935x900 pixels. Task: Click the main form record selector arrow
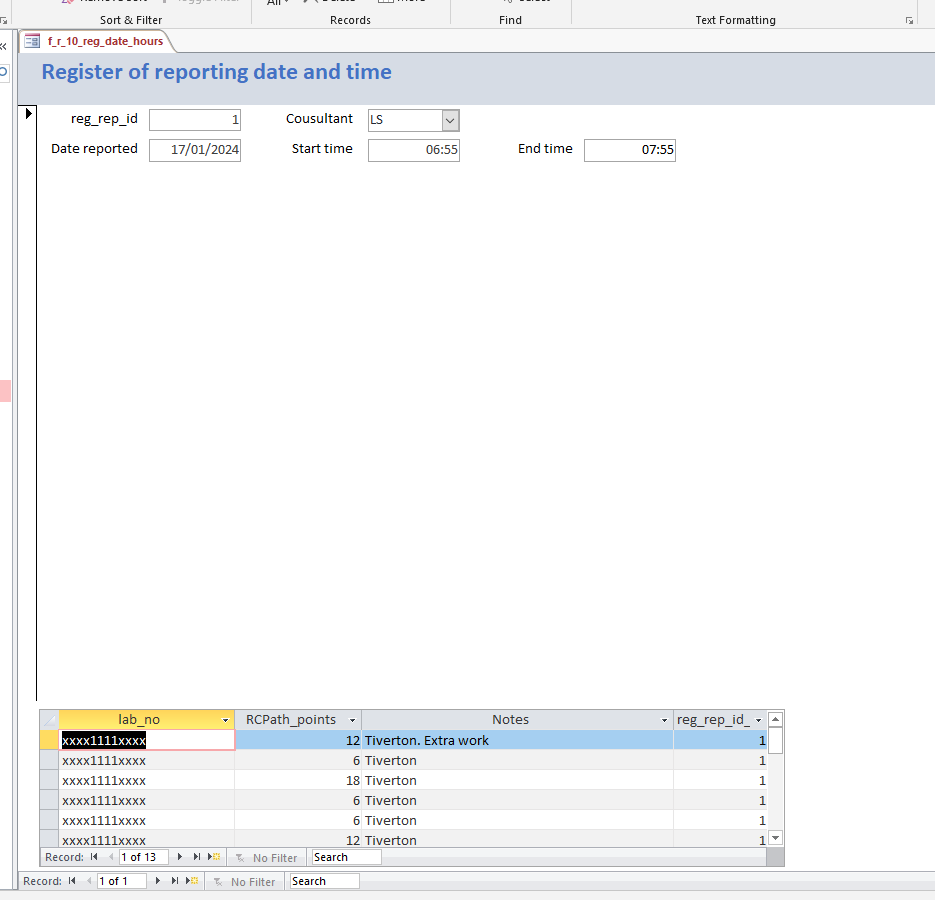28,113
